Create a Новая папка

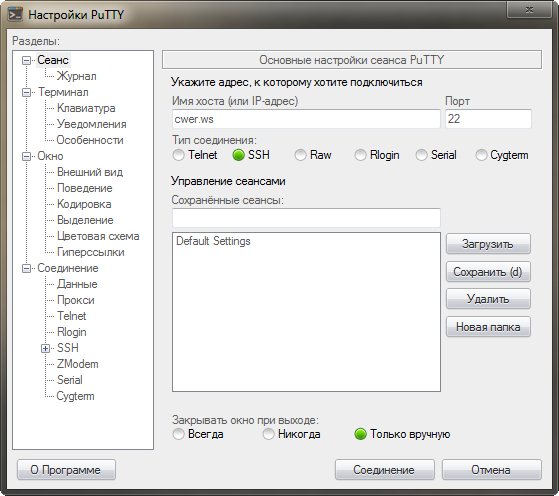(488, 327)
